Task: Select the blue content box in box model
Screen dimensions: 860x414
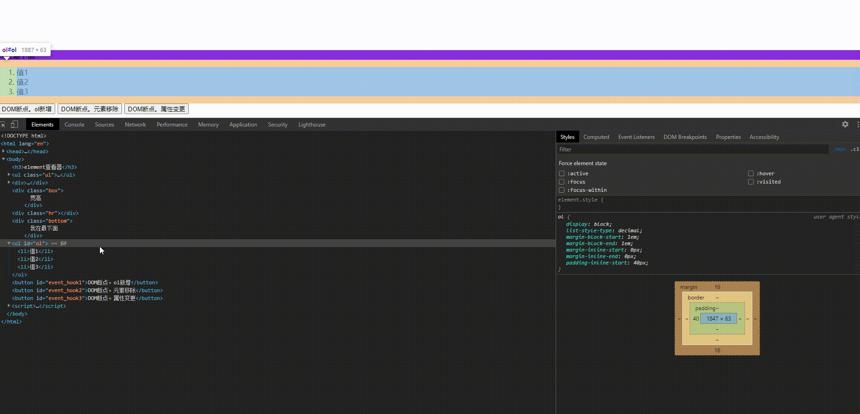Action: (x=718, y=319)
